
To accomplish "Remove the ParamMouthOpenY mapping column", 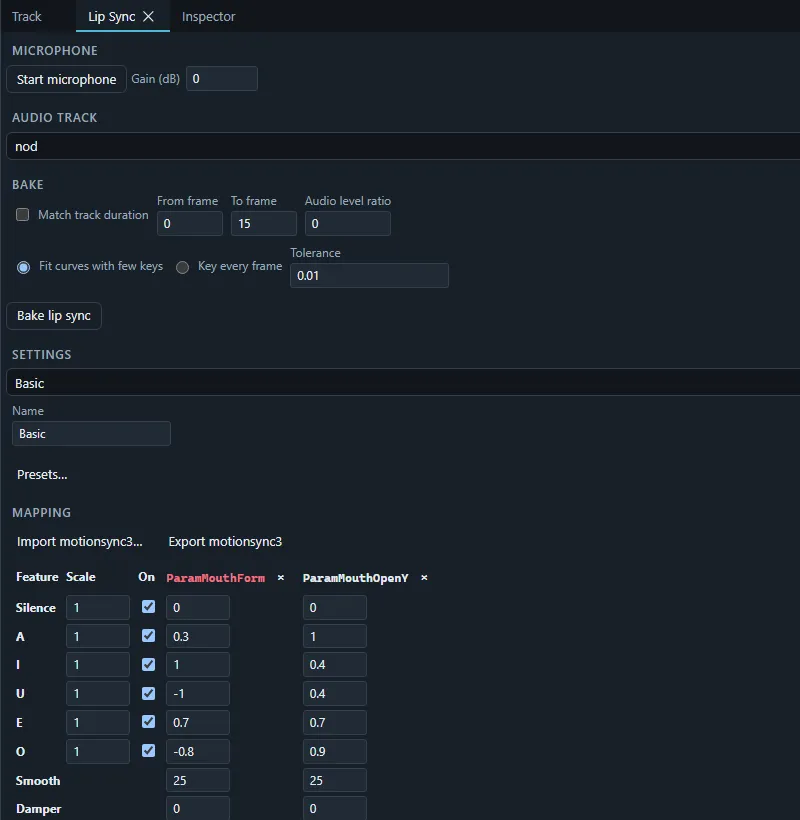I will (x=424, y=578).
